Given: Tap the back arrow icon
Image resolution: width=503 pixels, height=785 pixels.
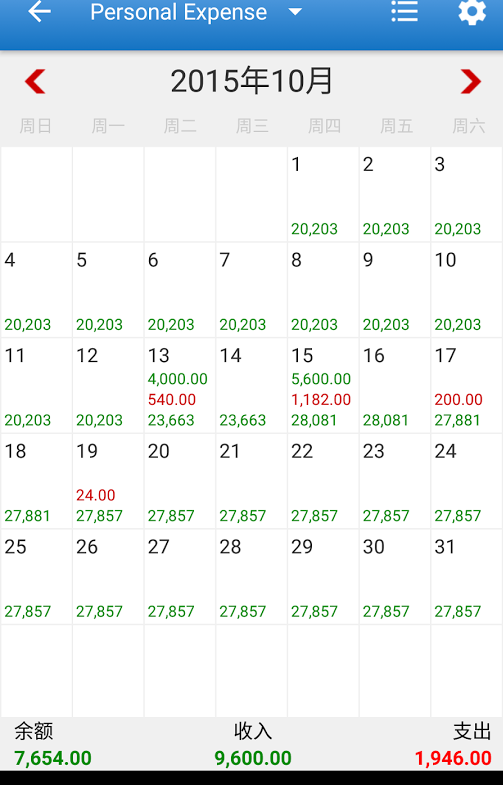Looking at the screenshot, I should [x=39, y=12].
